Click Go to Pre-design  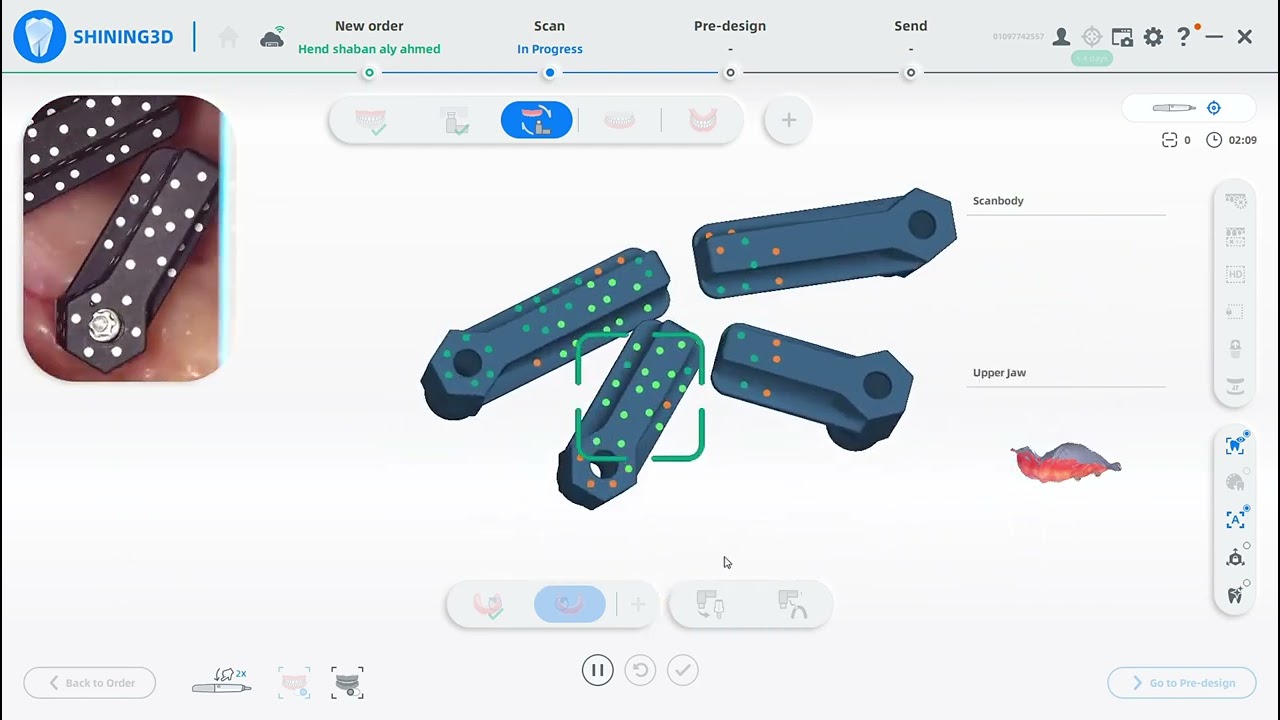click(1182, 683)
